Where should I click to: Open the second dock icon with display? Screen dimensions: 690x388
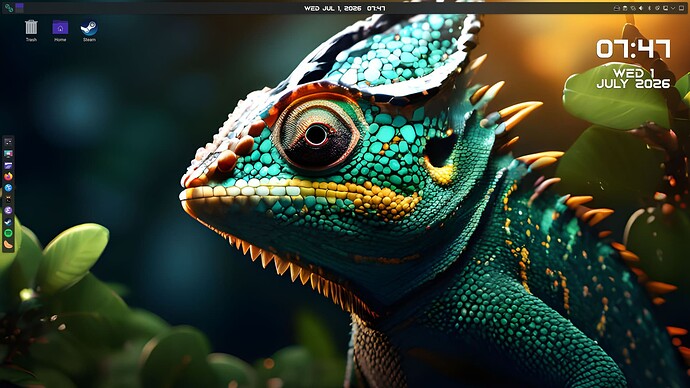[8, 154]
